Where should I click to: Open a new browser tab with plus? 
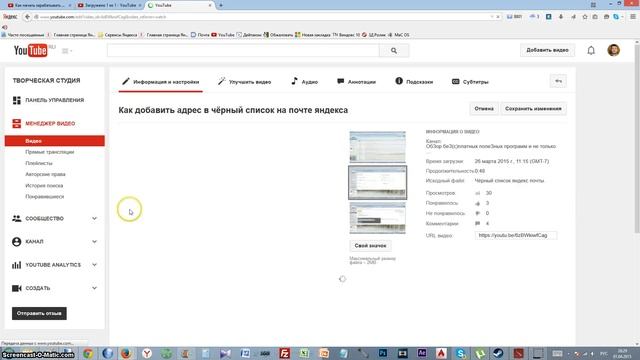pos(221,5)
